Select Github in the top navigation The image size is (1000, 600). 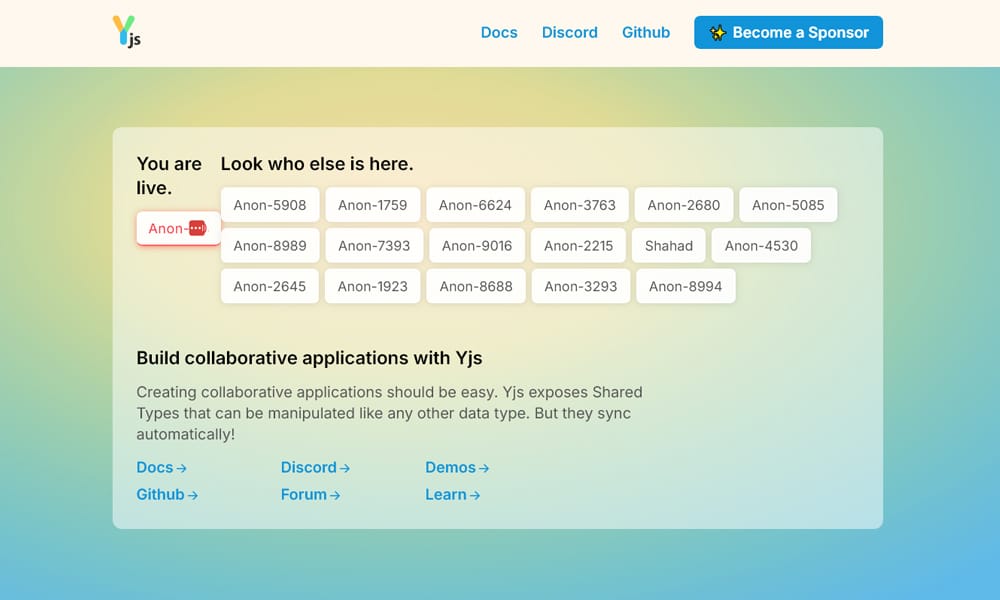(x=646, y=32)
